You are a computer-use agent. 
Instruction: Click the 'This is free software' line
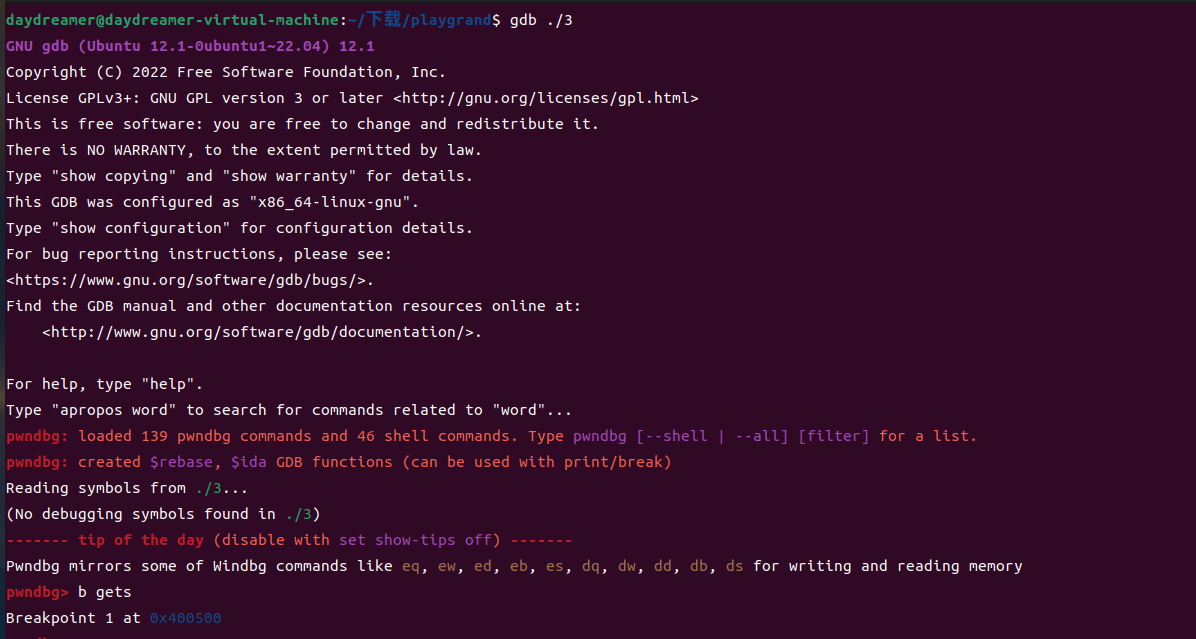[302, 124]
